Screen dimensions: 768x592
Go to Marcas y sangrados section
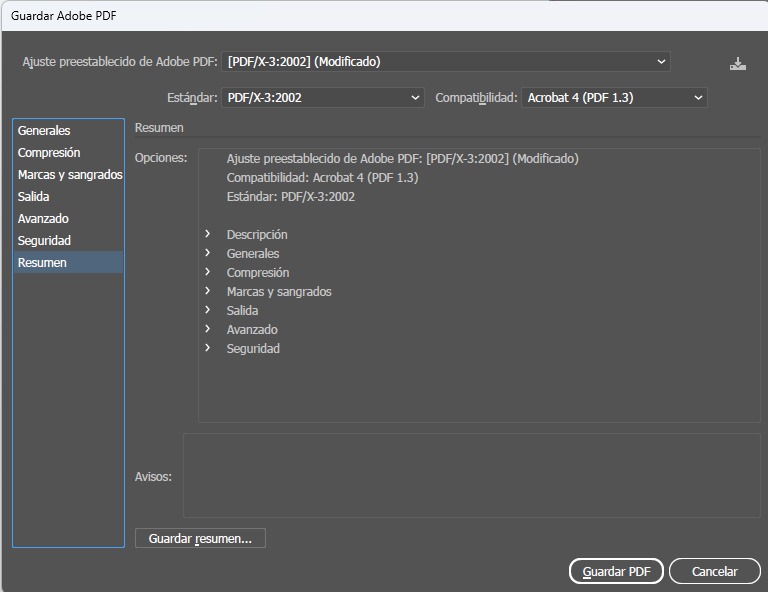tap(69, 175)
